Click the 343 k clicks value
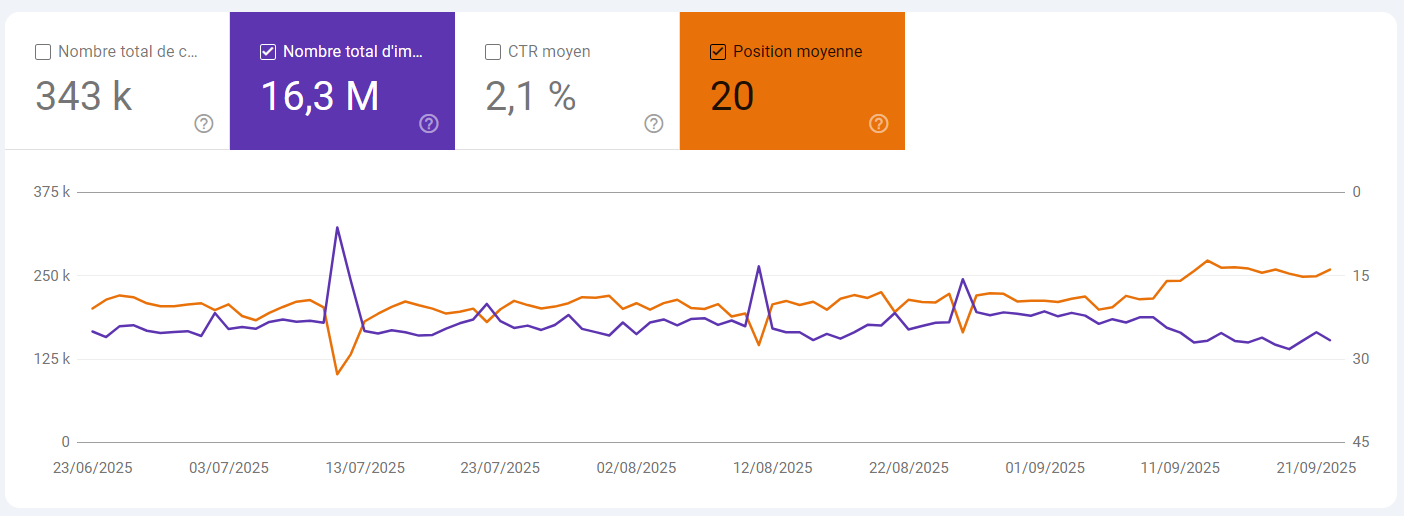This screenshot has width=1404, height=516. 84,96
